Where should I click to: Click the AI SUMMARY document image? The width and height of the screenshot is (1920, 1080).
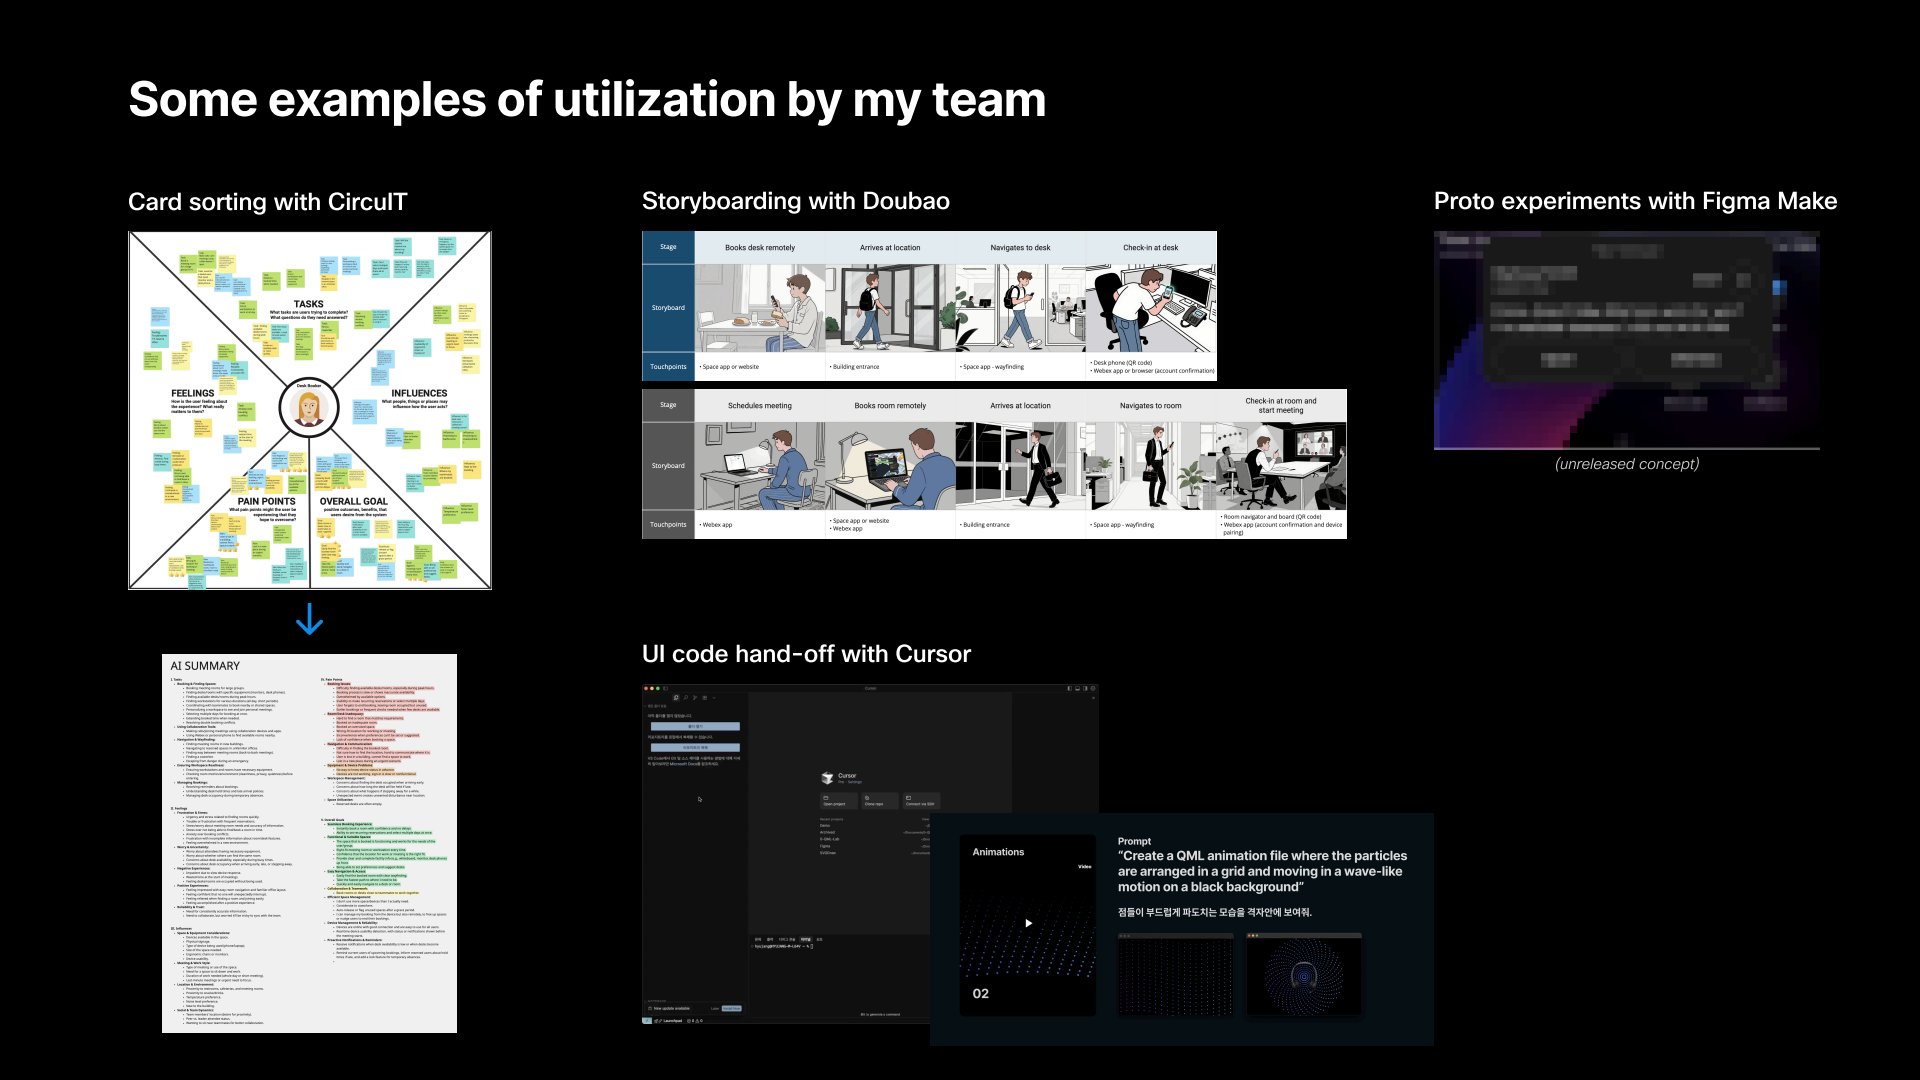tap(309, 843)
